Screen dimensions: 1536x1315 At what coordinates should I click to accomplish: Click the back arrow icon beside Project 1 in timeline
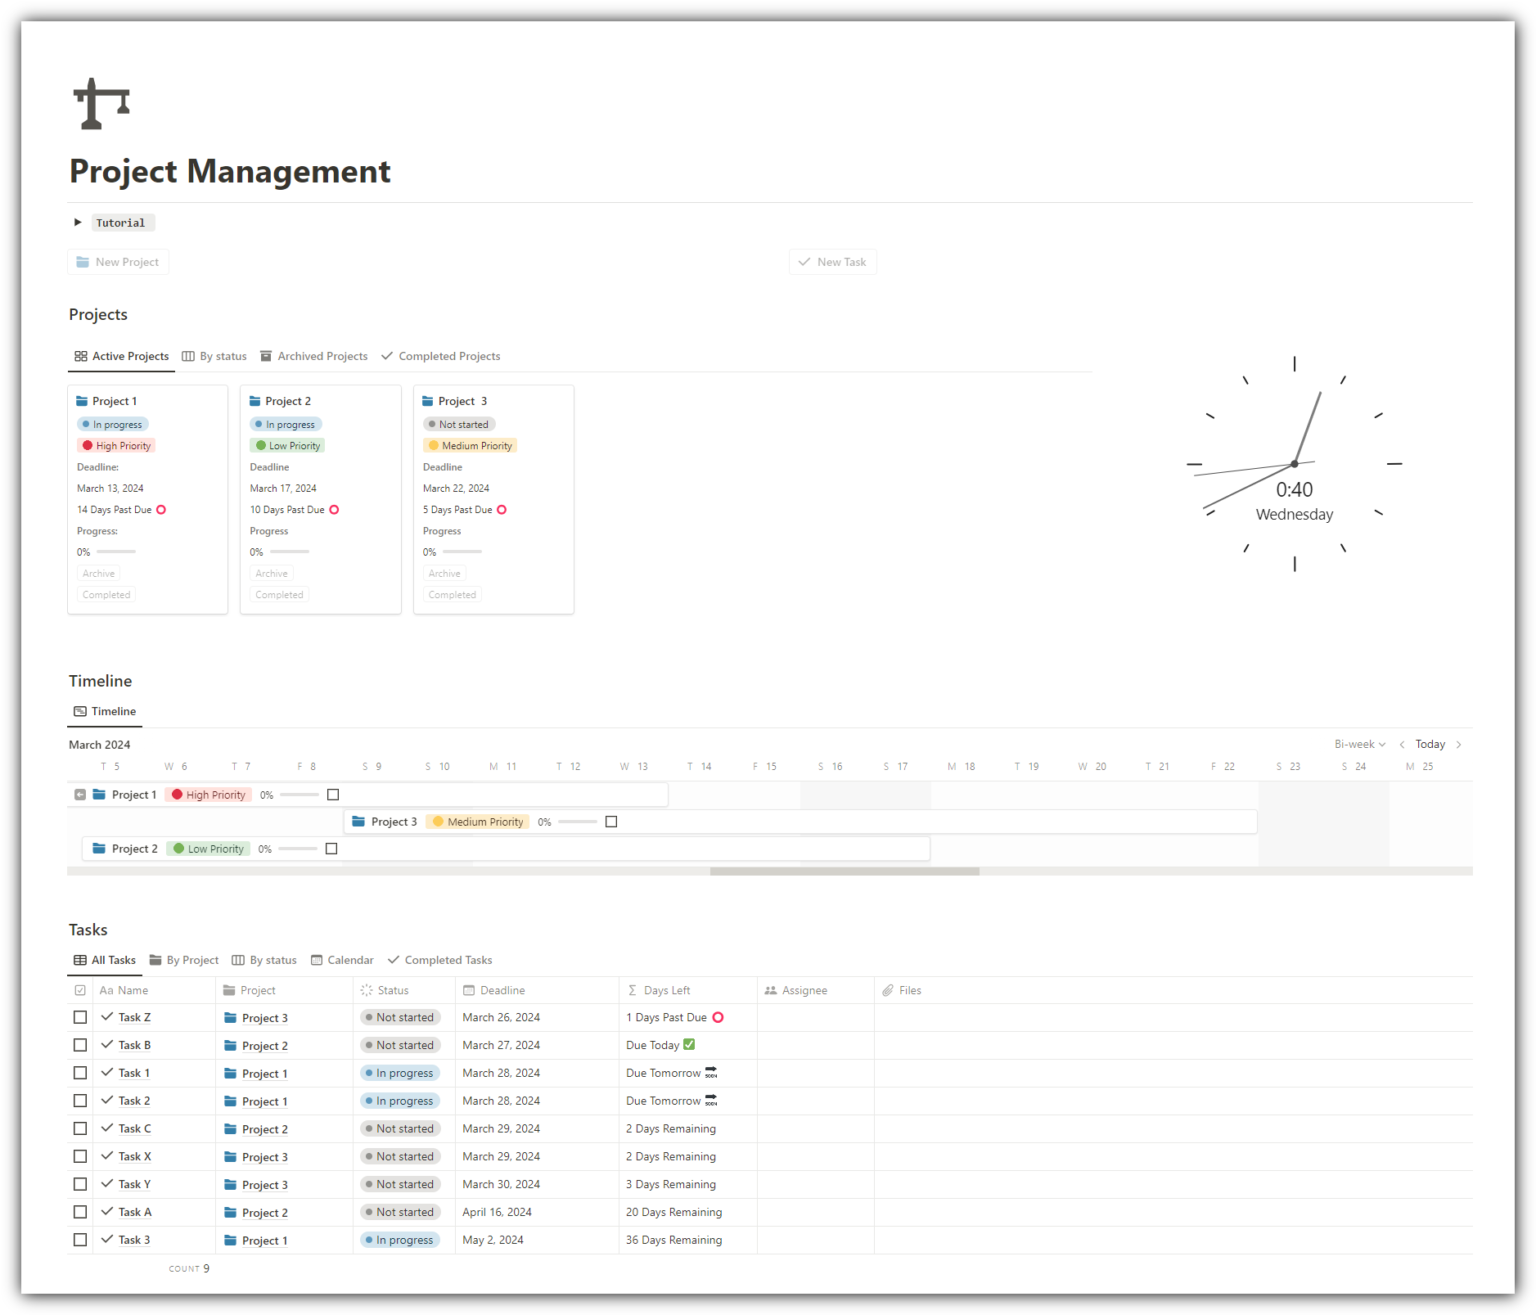80,795
